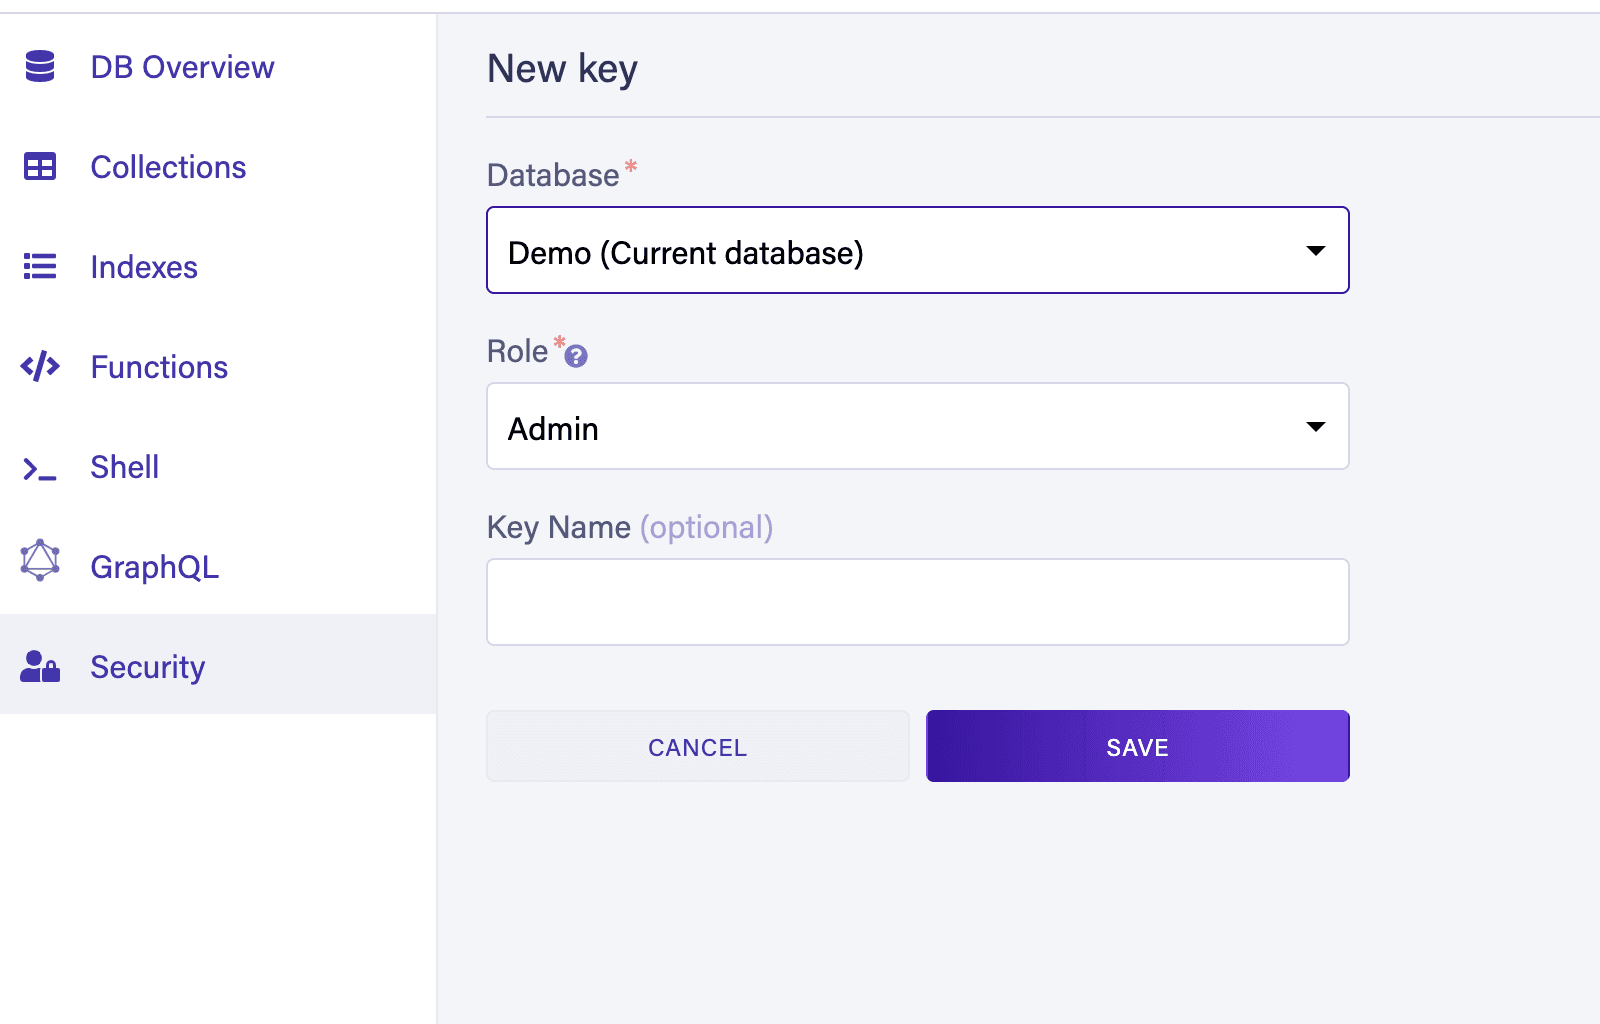Open the Functions sidebar item

point(159,367)
